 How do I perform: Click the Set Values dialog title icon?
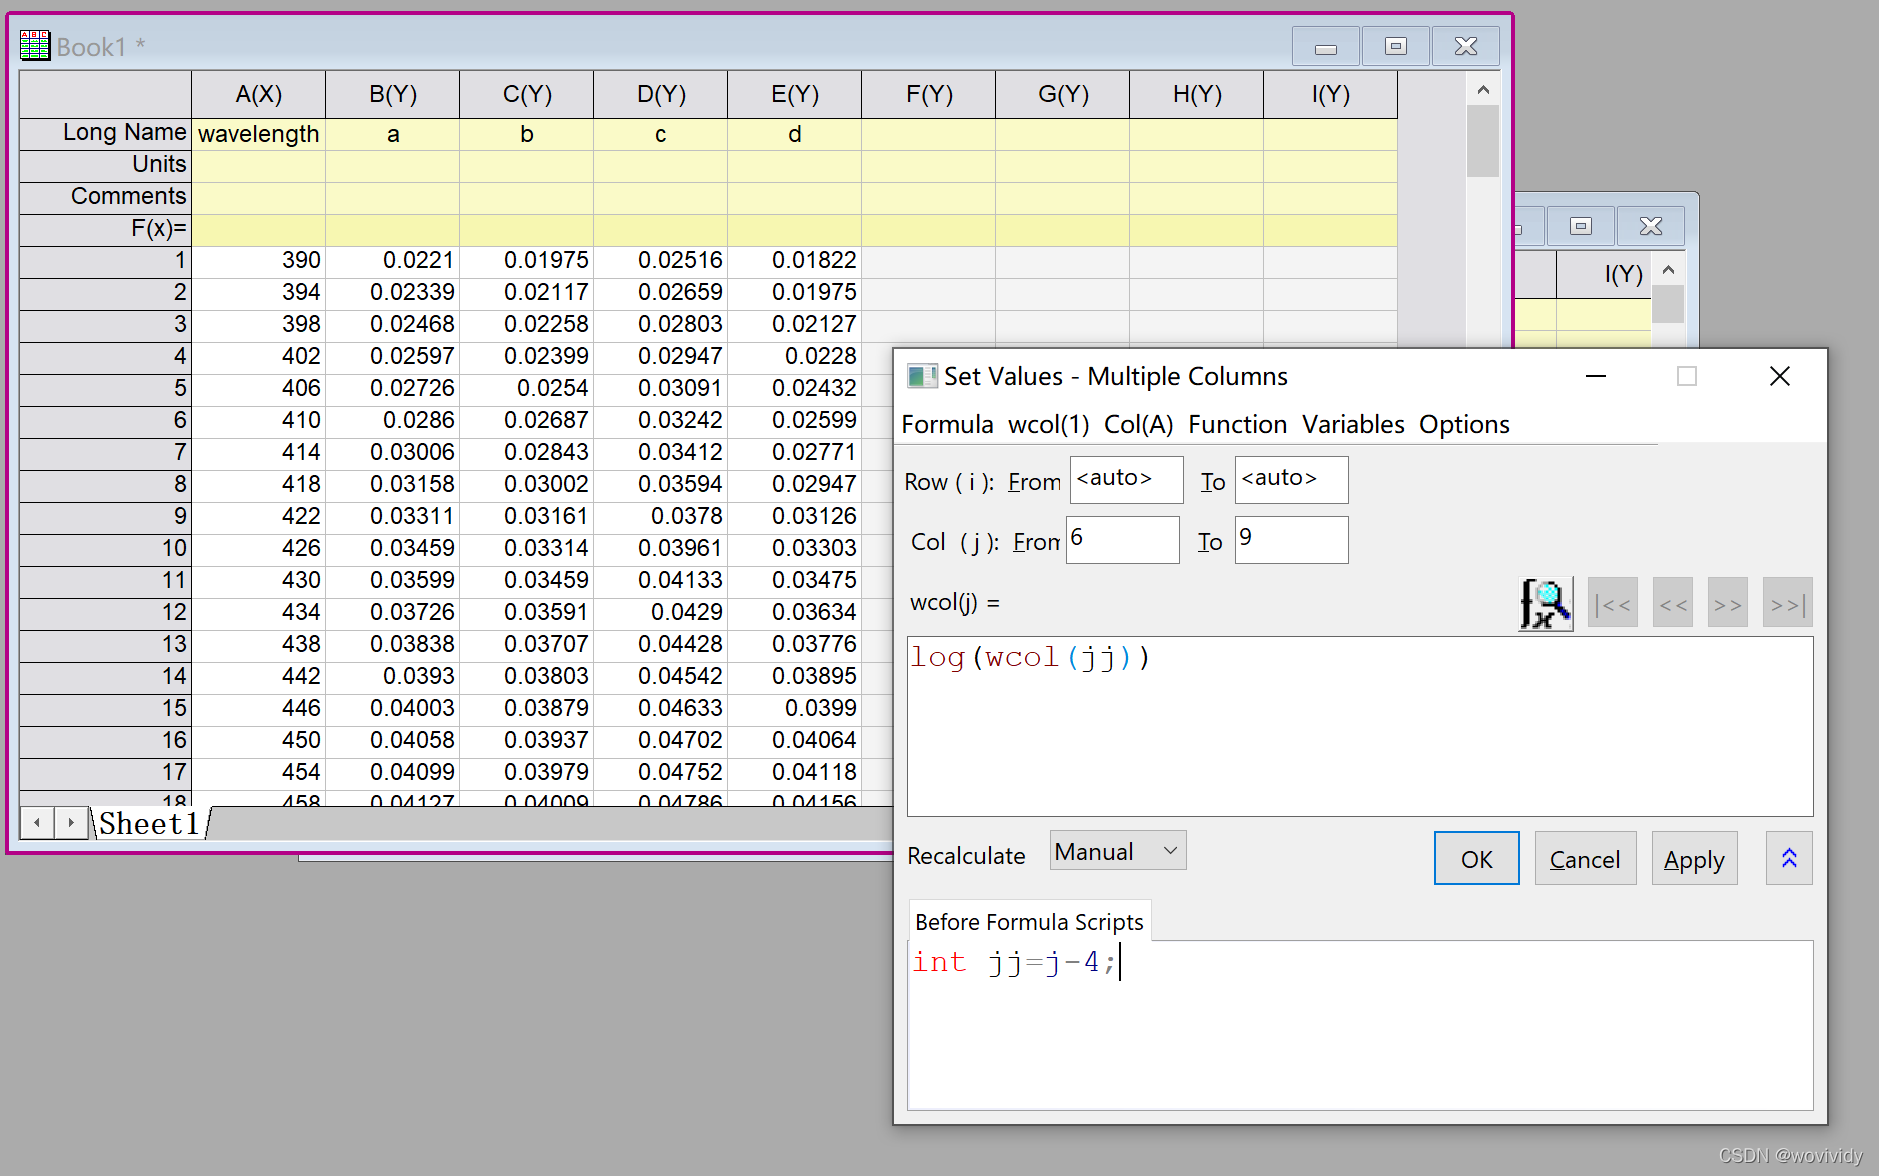click(921, 377)
